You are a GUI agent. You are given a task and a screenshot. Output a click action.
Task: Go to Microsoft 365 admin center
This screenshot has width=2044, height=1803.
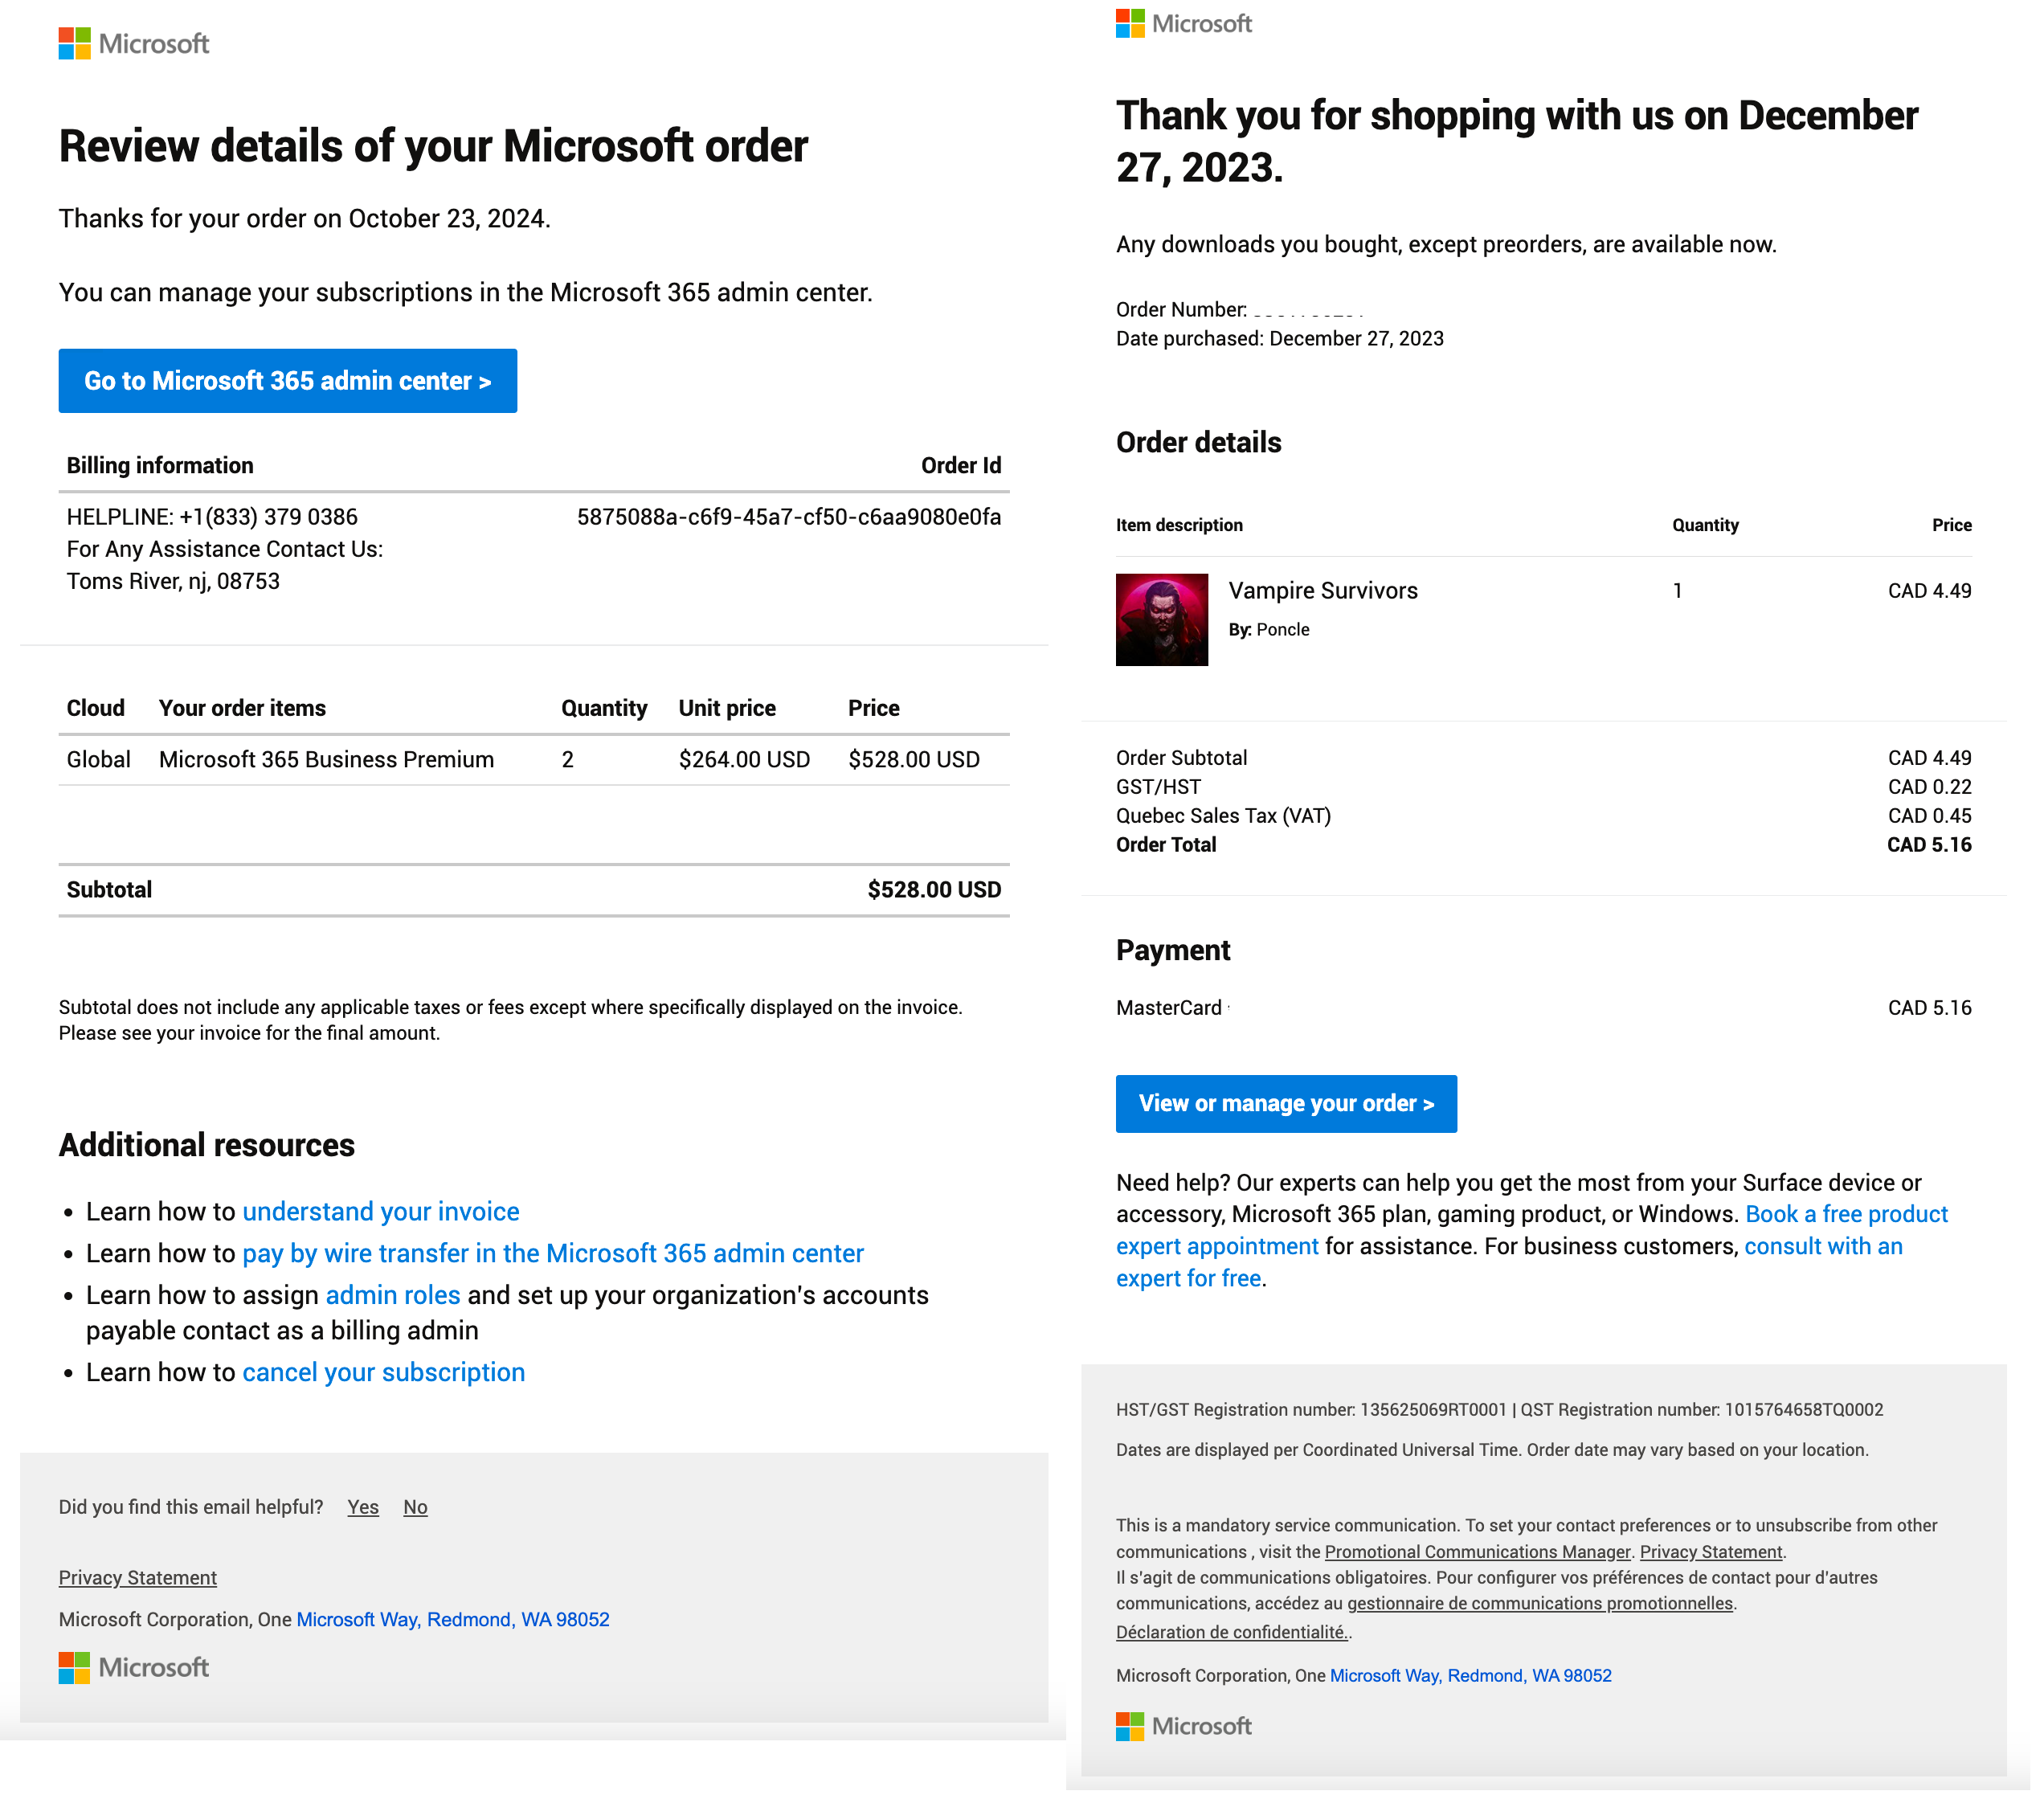point(288,381)
